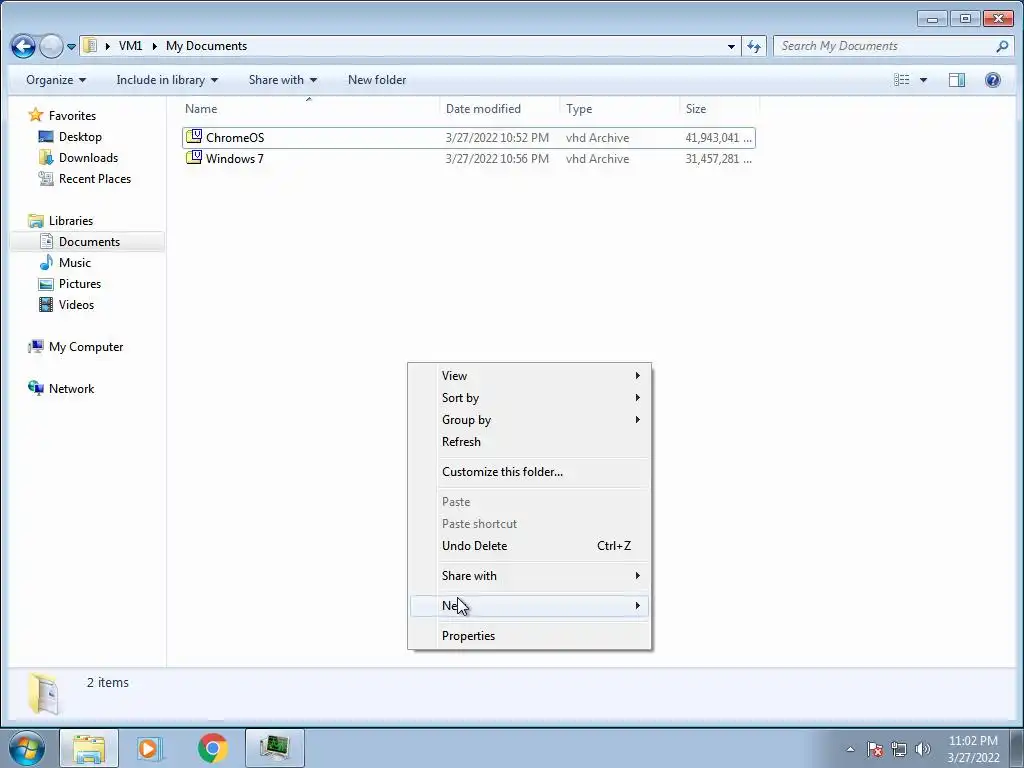The height and width of the screenshot is (768, 1024).
Task: Open Recent Places in Favorites
Action: coord(95,178)
